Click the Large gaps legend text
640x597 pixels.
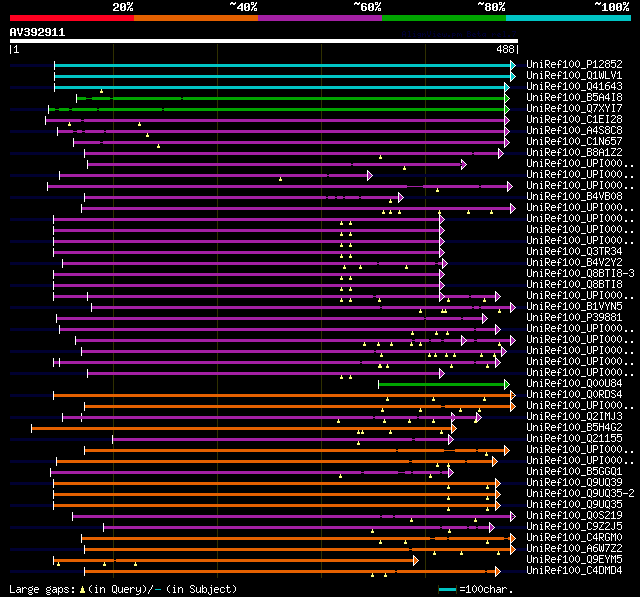click(x=123, y=590)
